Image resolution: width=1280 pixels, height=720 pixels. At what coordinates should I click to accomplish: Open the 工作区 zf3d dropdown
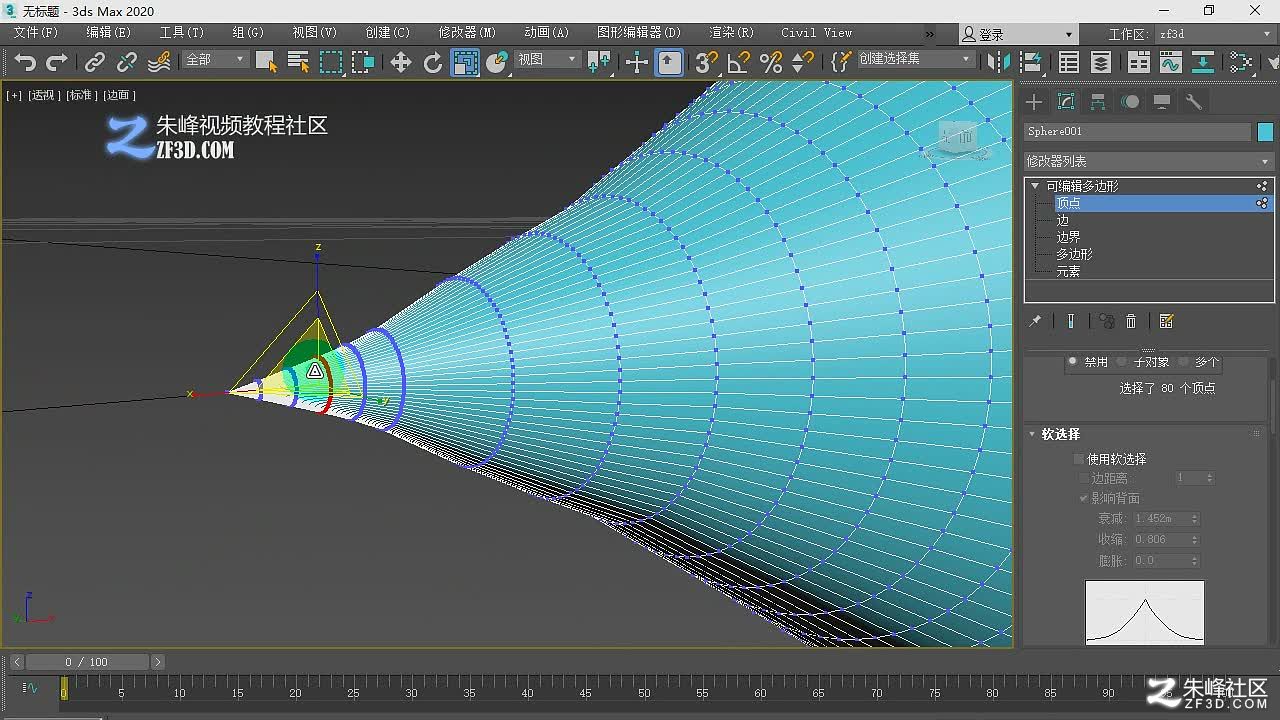pos(1214,34)
